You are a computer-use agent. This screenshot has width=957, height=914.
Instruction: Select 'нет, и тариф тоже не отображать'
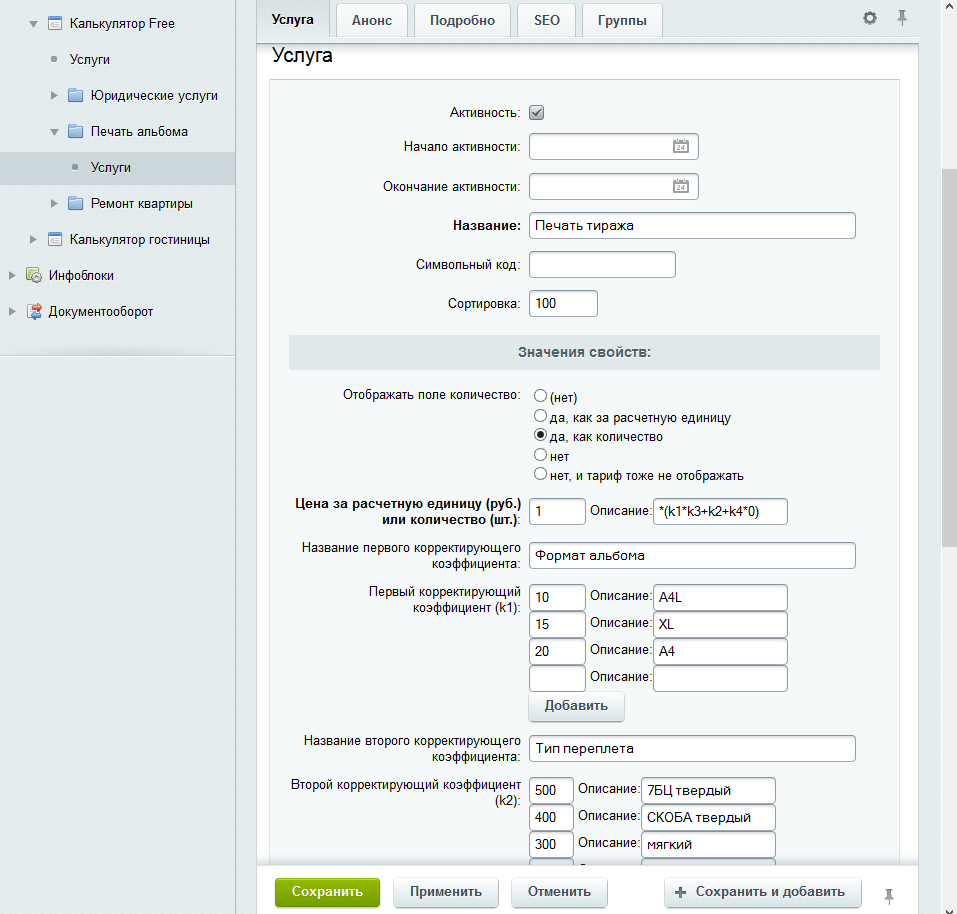click(540, 473)
